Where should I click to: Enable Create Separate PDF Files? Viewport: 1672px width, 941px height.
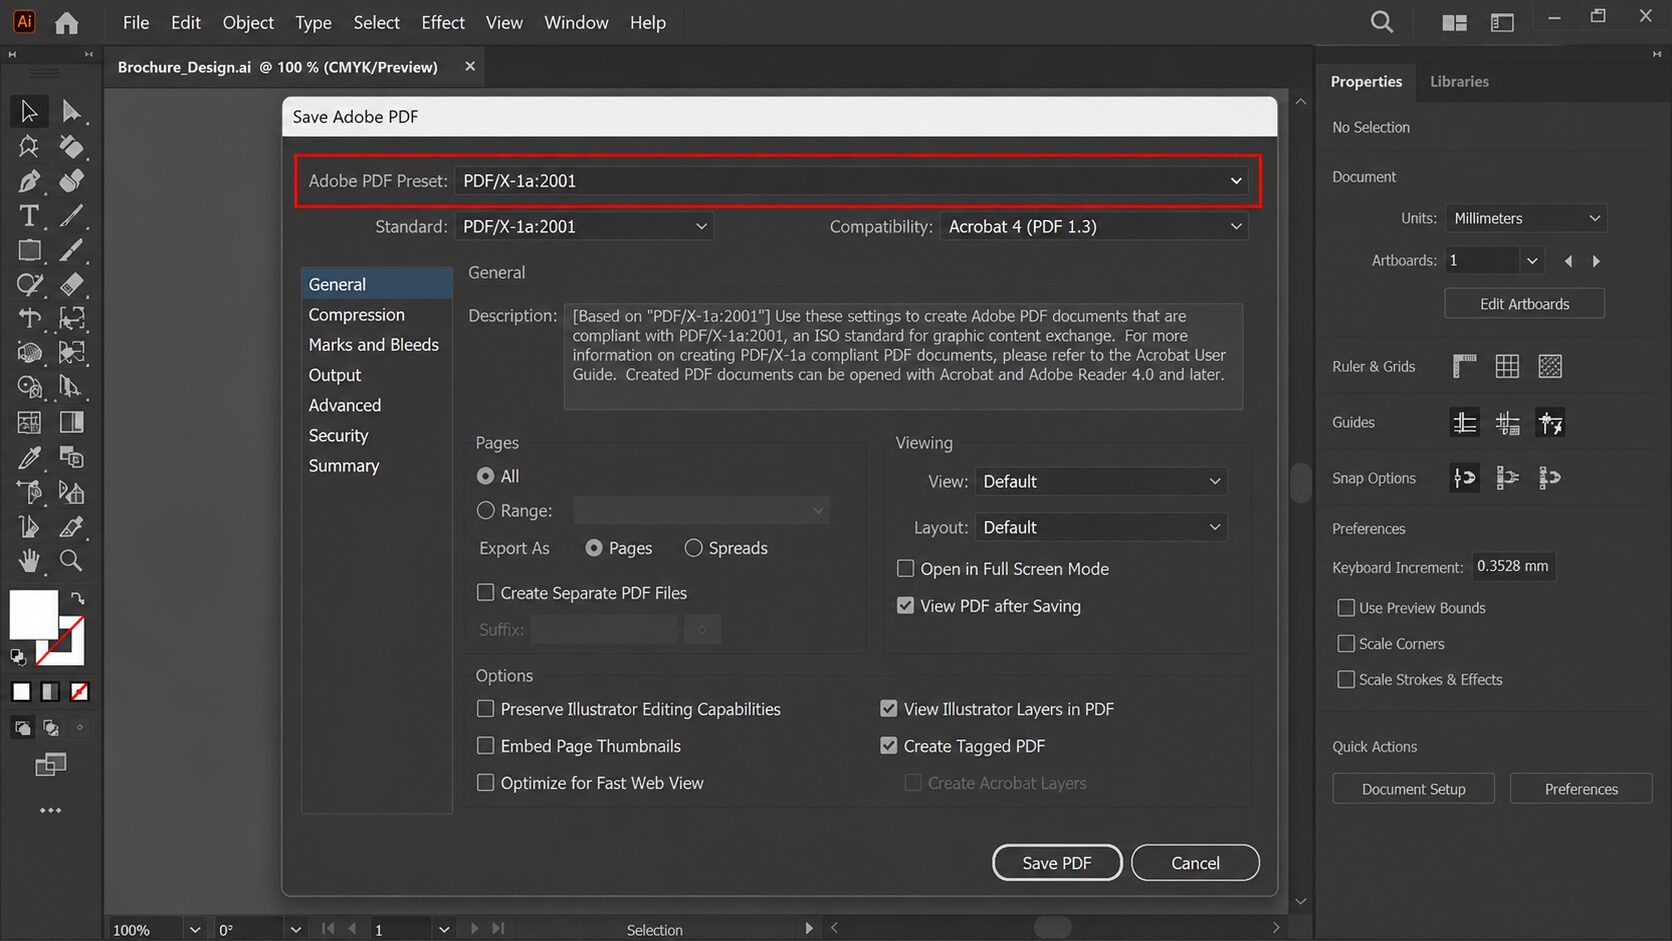pos(486,593)
